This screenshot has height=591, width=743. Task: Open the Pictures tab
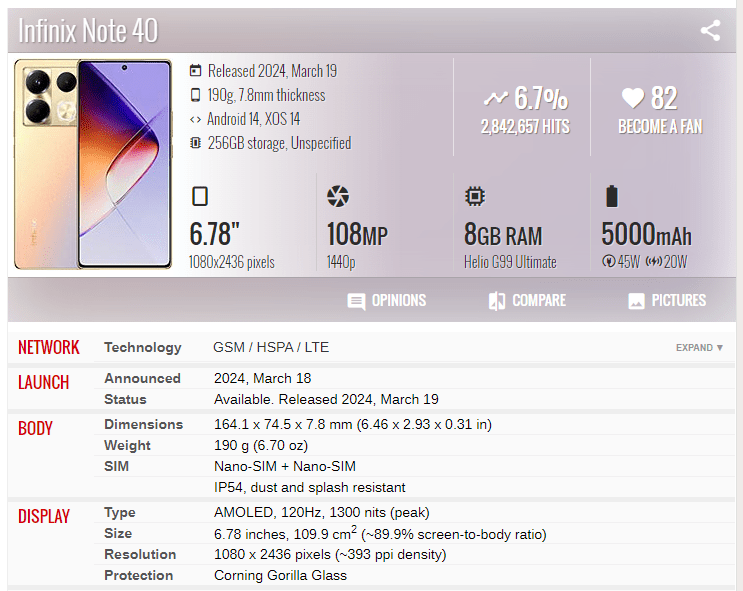point(666,300)
